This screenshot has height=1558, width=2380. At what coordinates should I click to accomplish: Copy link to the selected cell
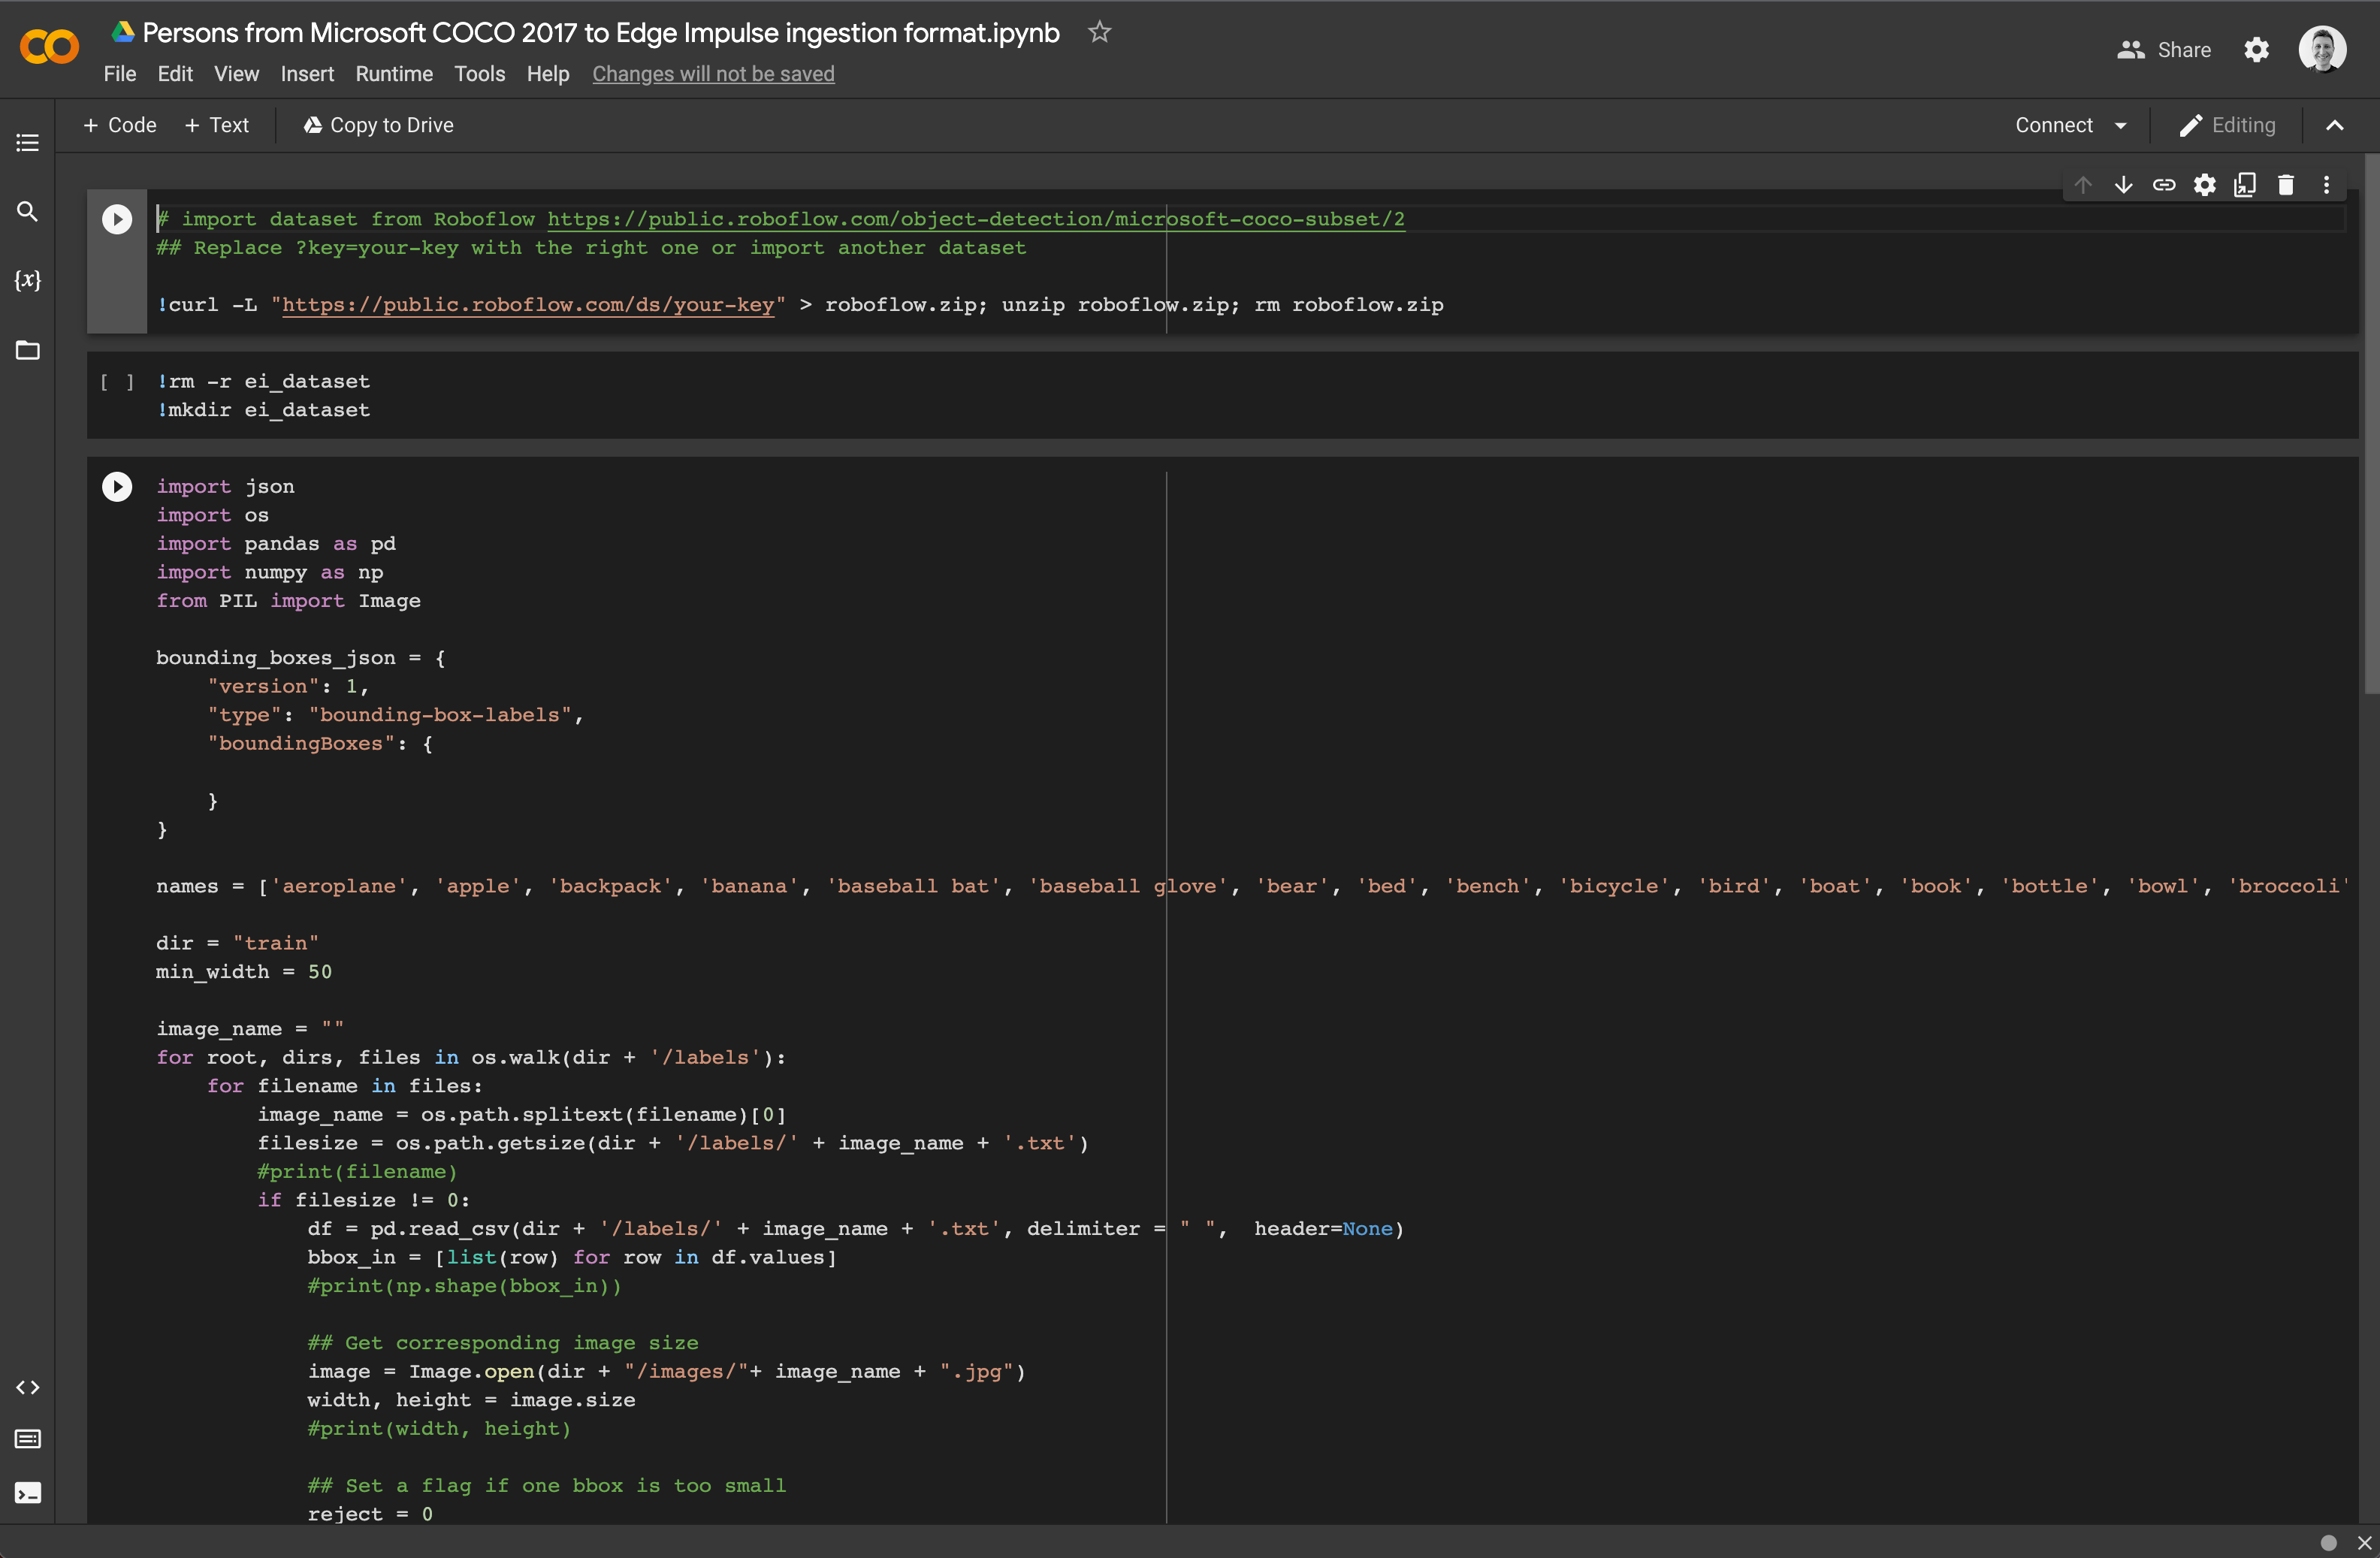2164,185
